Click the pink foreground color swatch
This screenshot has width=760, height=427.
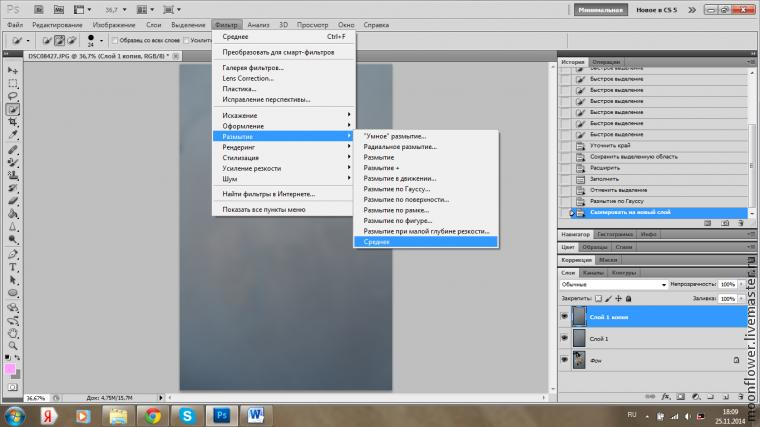pyautogui.click(x=10, y=369)
